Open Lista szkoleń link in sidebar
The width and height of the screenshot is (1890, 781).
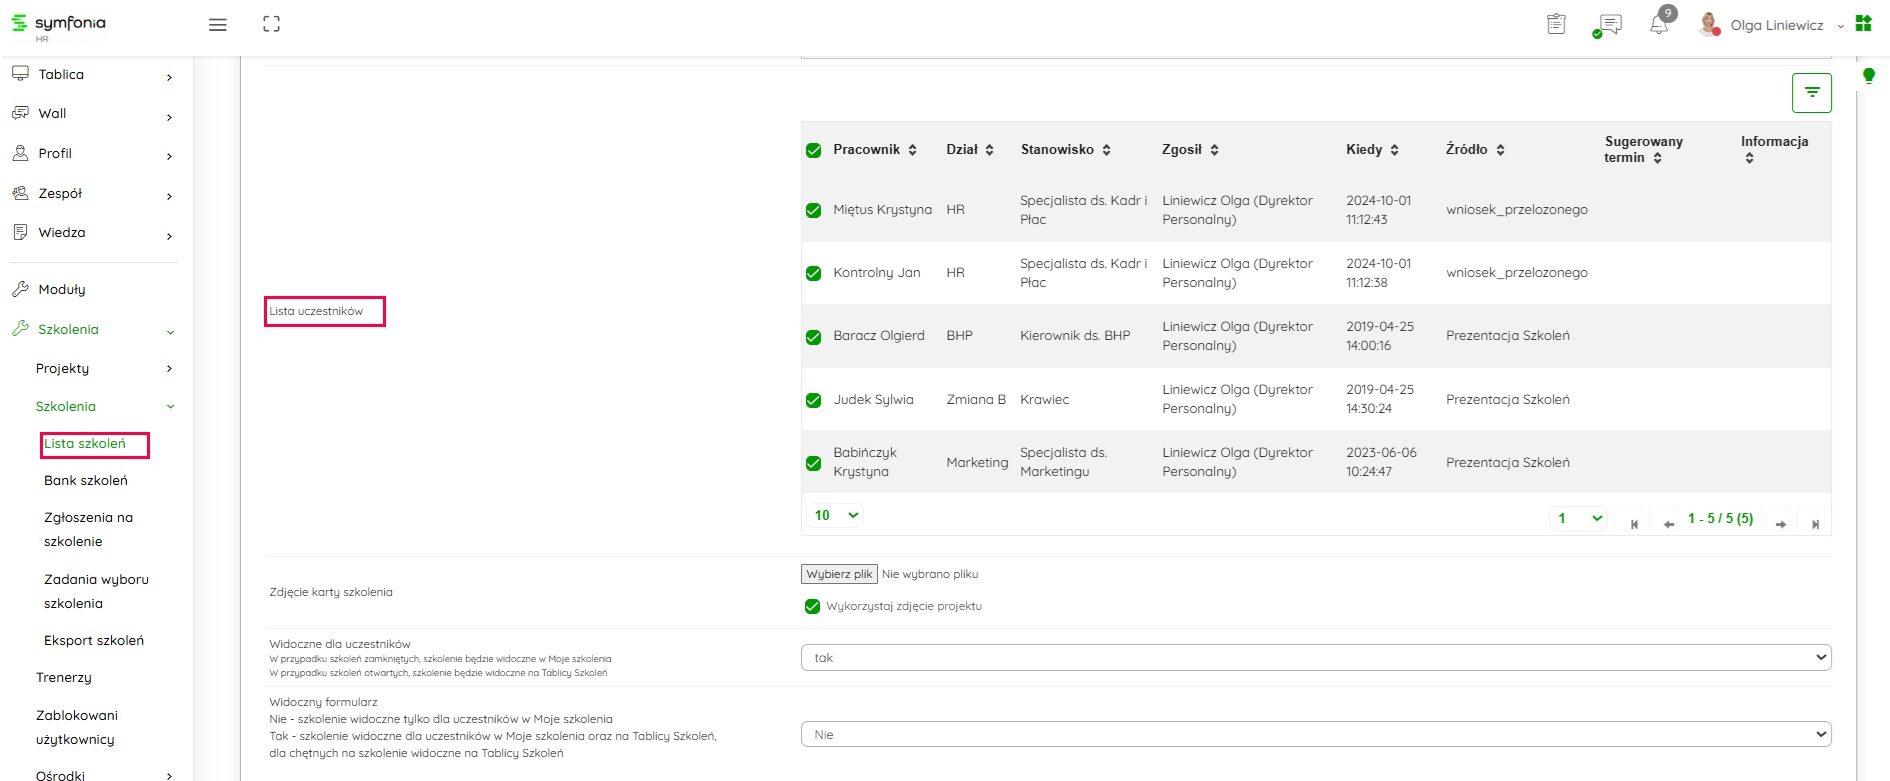pyautogui.click(x=85, y=444)
